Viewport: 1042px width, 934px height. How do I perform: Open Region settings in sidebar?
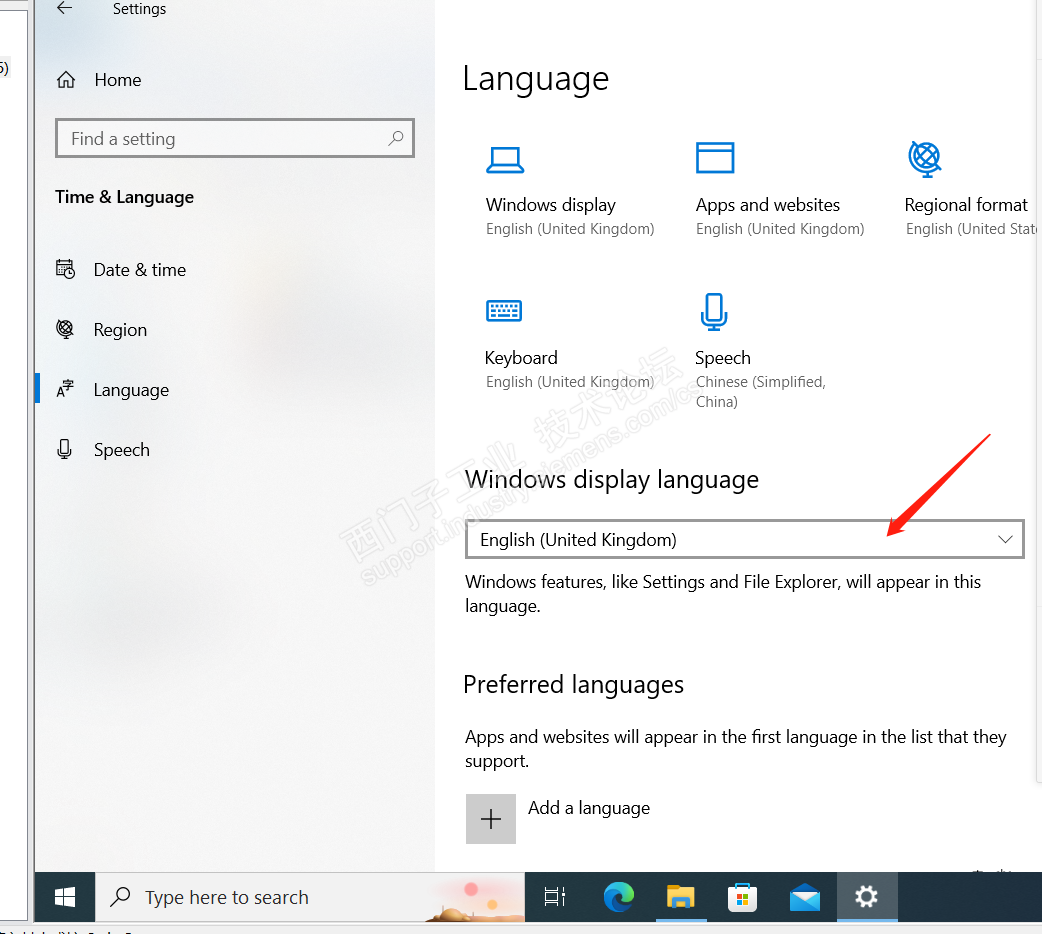[120, 330]
